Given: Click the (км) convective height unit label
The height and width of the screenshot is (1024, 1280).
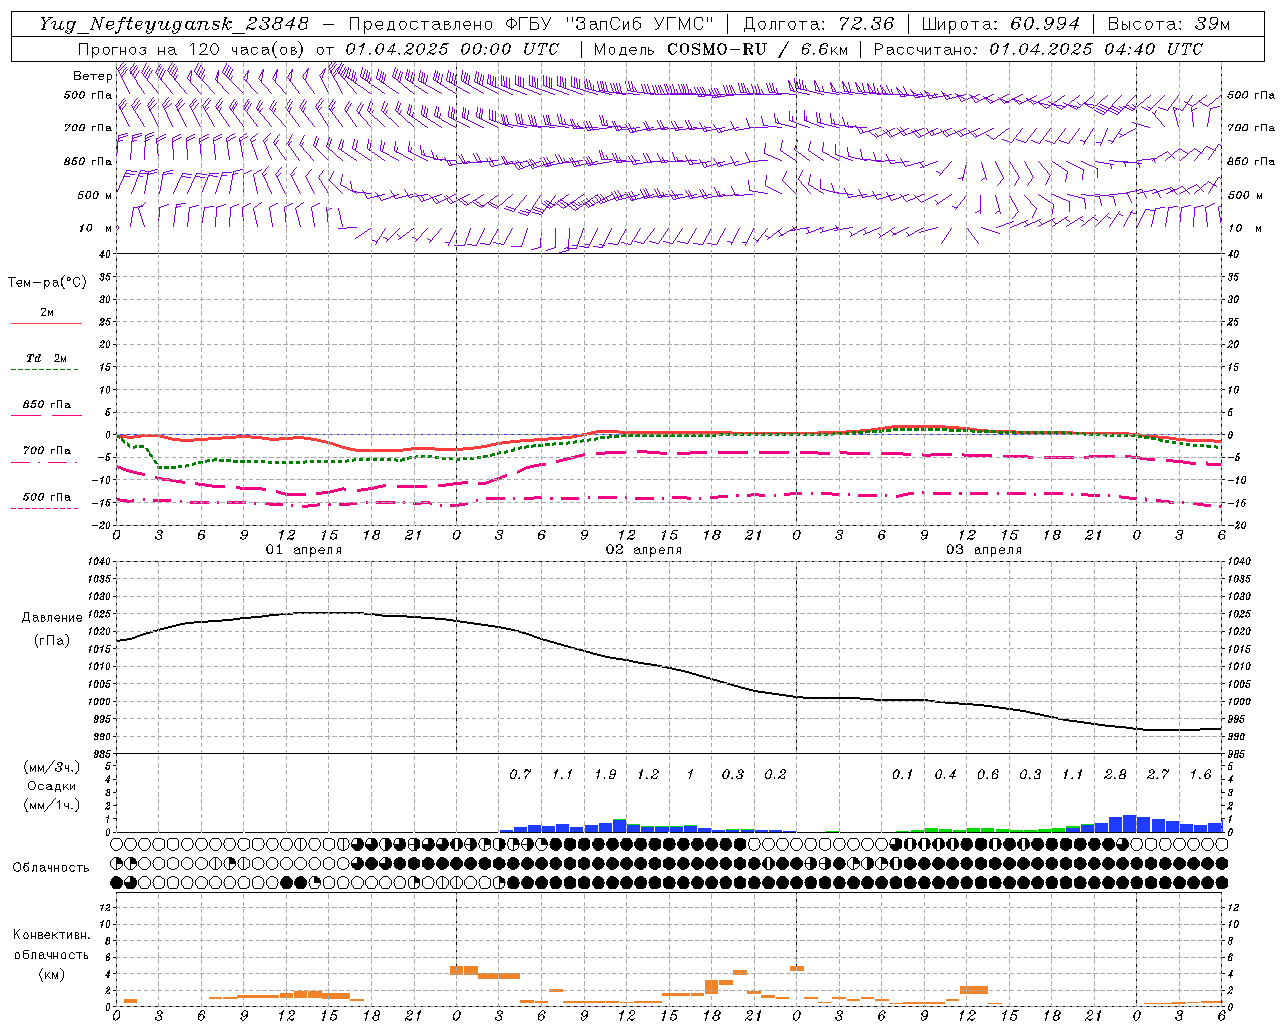Looking at the screenshot, I should 51,974.
